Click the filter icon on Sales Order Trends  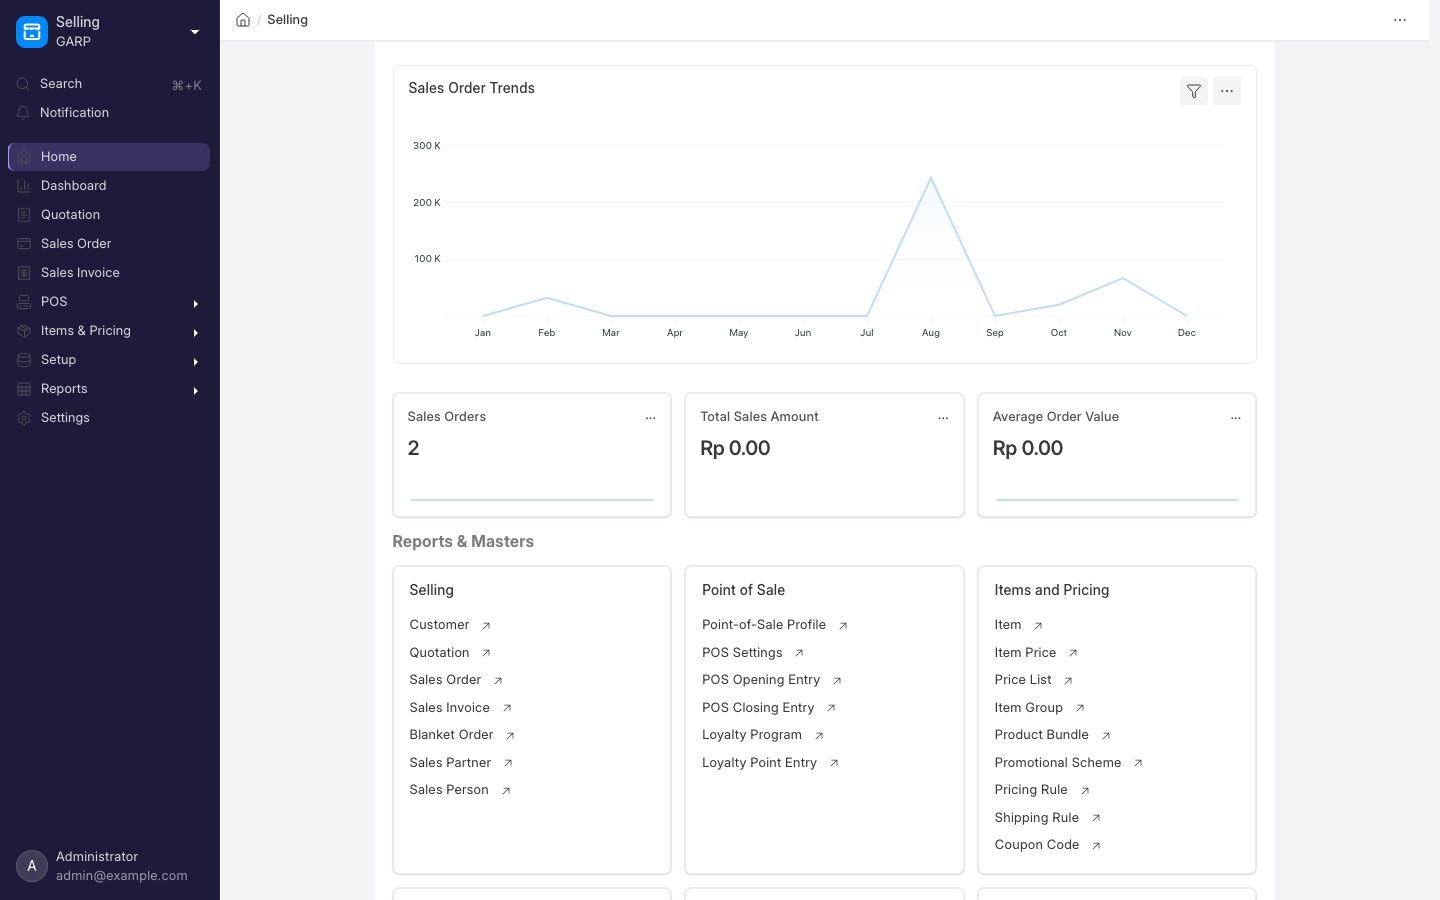(x=1194, y=91)
